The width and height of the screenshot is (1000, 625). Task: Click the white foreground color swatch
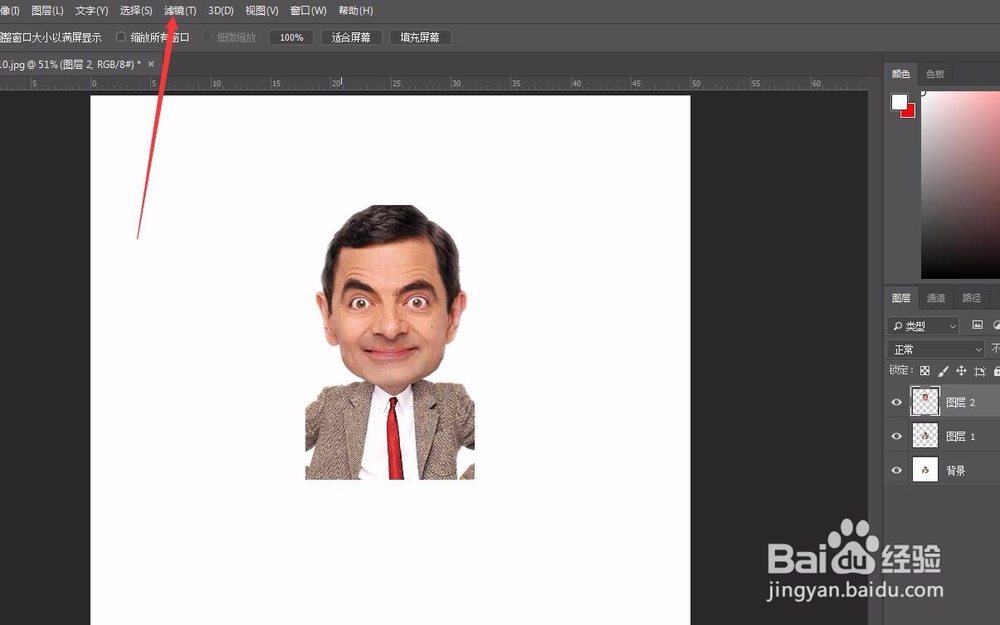coord(899,101)
